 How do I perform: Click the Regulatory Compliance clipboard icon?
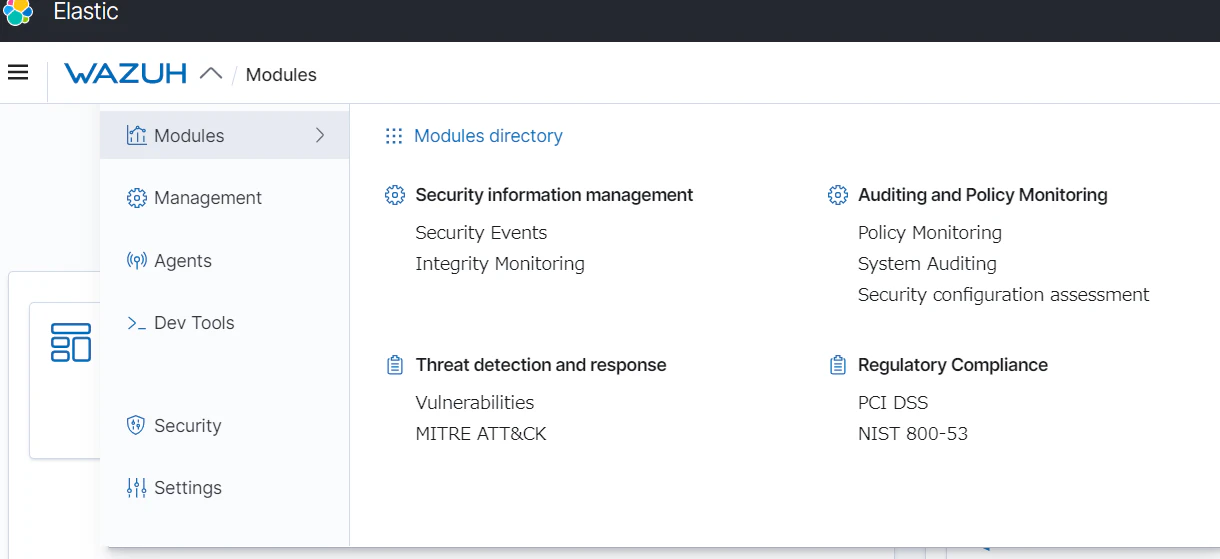point(838,365)
